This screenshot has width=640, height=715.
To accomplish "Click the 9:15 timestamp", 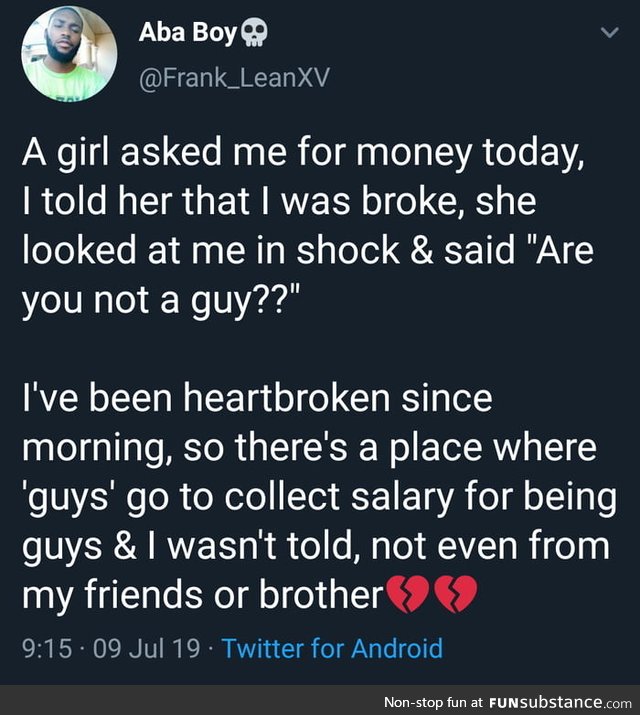I will pyautogui.click(x=47, y=648).
